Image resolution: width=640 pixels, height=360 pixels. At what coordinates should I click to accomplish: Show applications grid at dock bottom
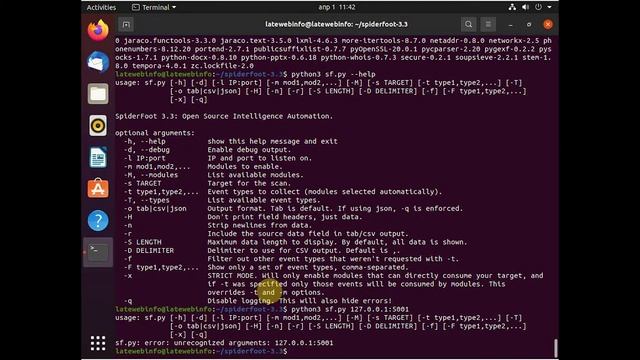point(98,343)
